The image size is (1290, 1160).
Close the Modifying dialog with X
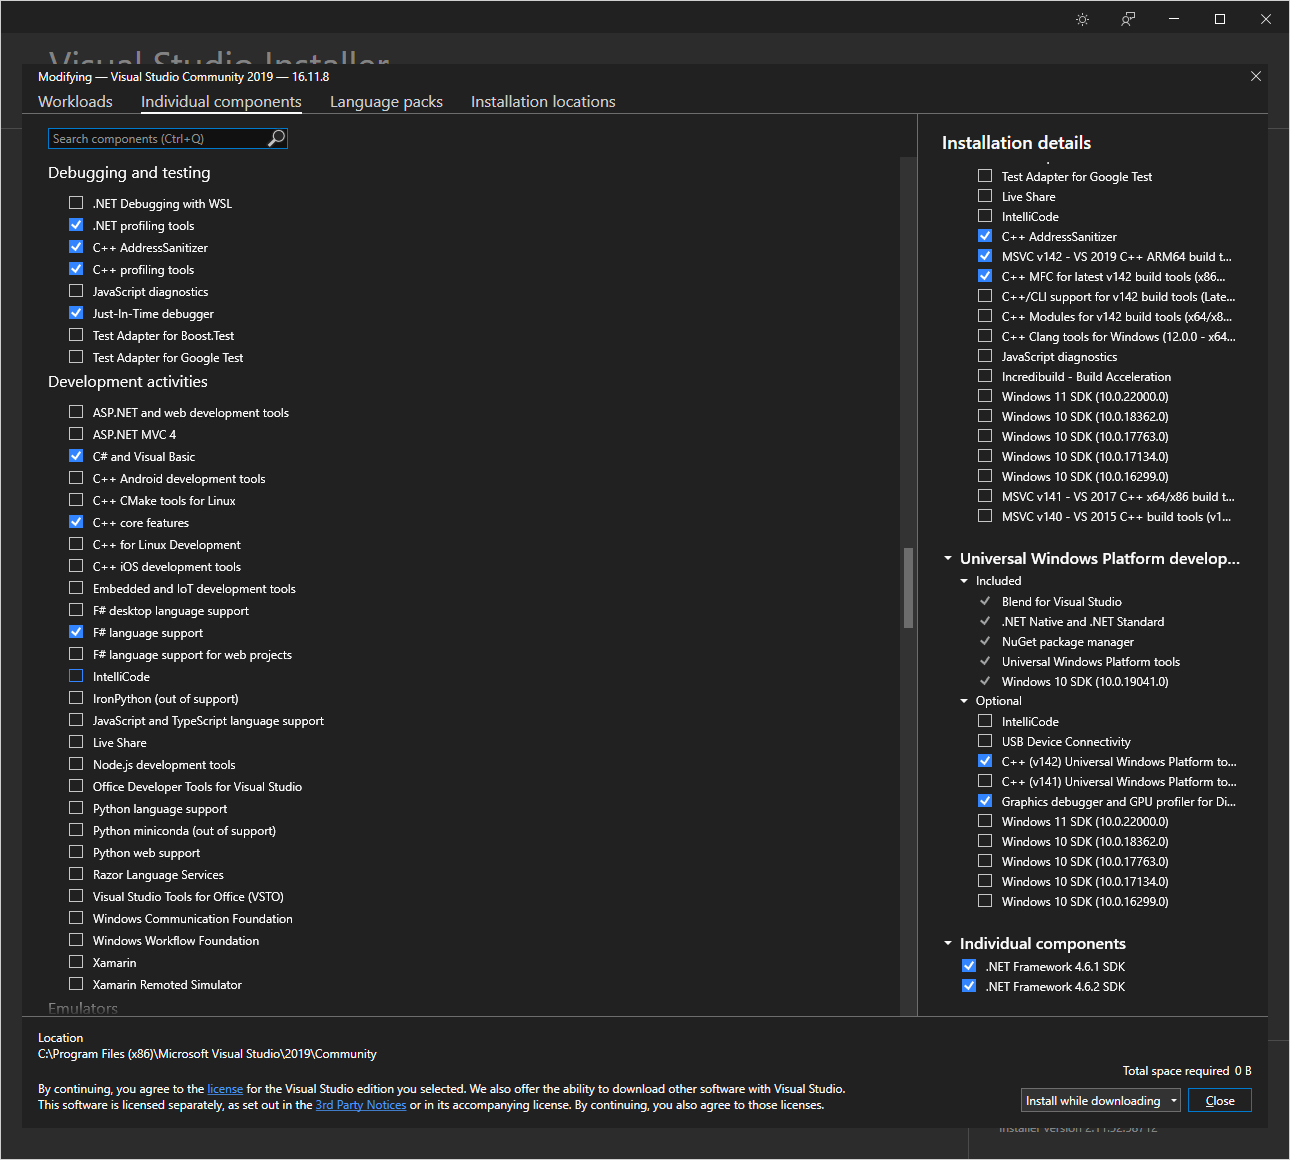[1256, 76]
